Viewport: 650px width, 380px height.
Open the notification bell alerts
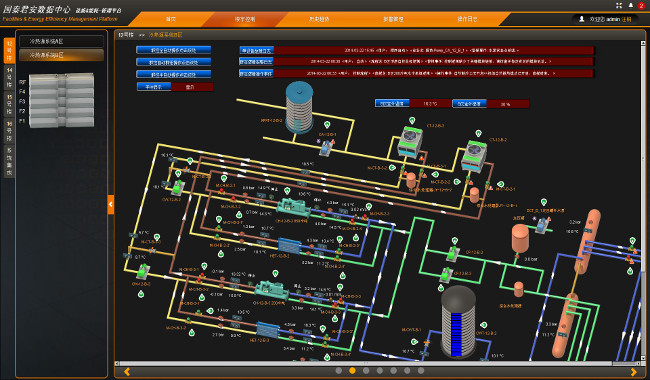(631, 5)
